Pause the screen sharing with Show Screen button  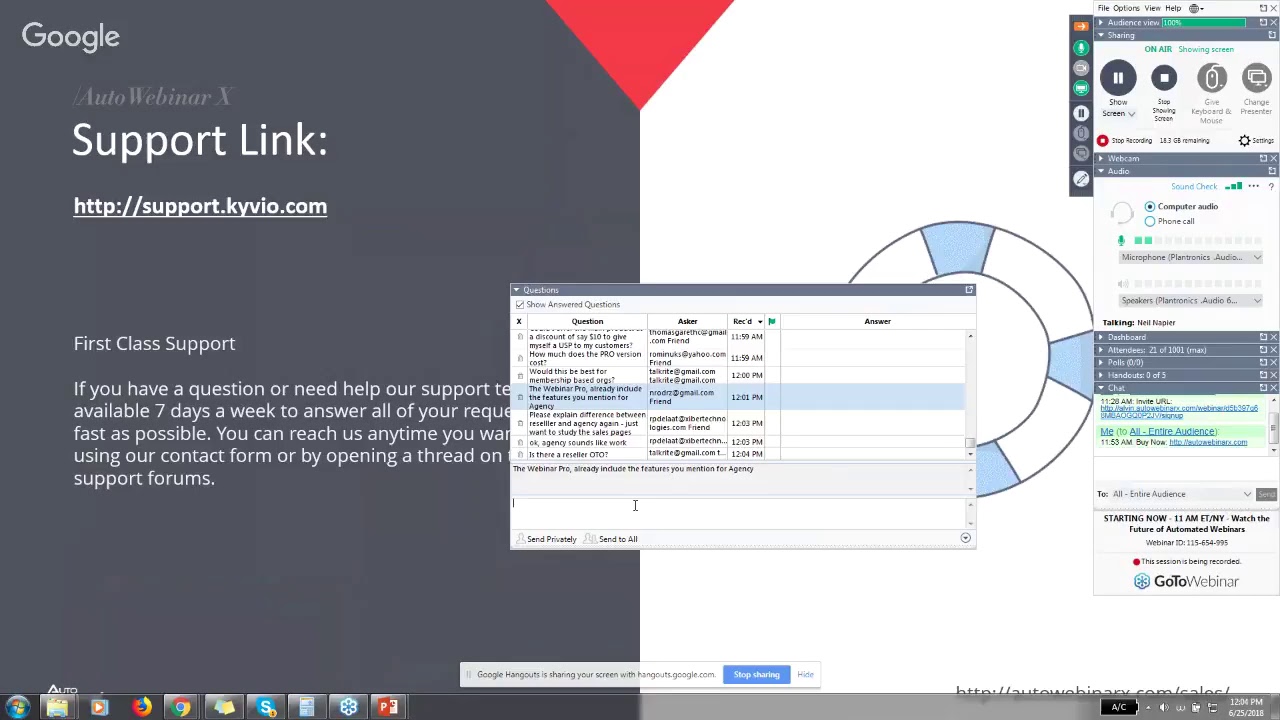click(1118, 78)
